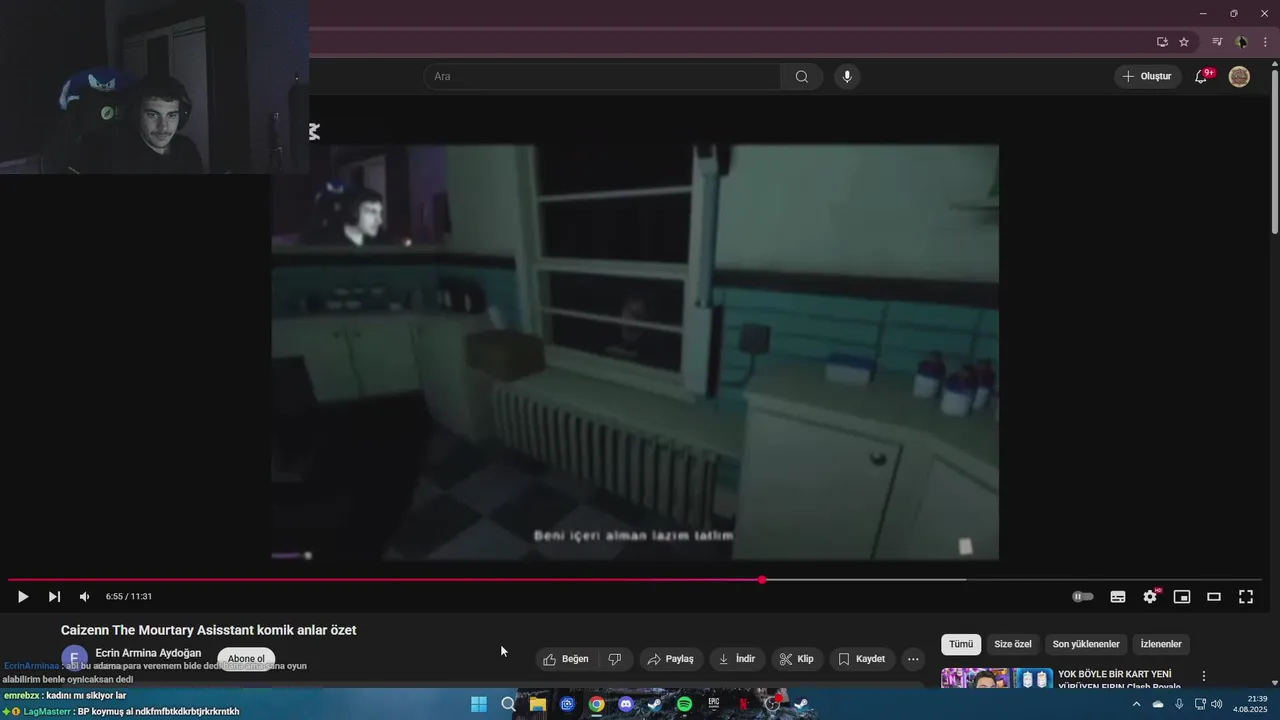Click into the Ara search field

pyautogui.click(x=603, y=77)
